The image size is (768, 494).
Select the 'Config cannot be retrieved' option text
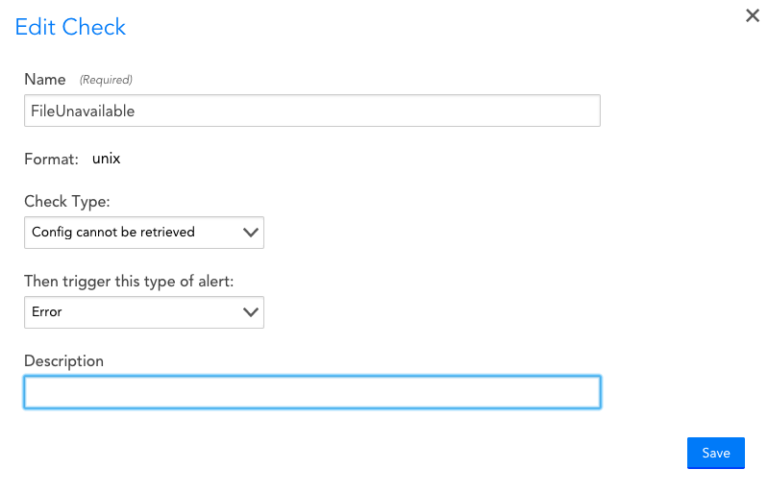coord(113,232)
